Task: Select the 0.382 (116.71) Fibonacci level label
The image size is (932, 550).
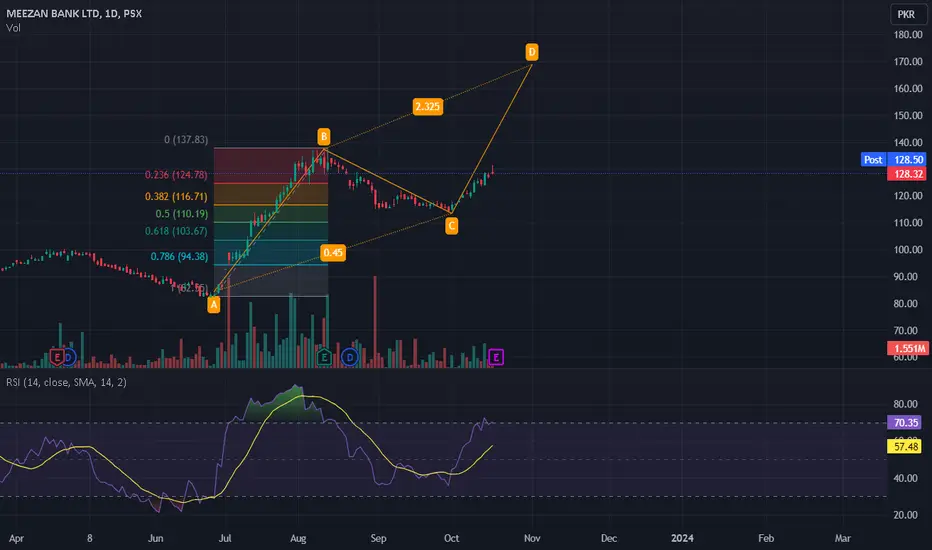Action: click(176, 196)
